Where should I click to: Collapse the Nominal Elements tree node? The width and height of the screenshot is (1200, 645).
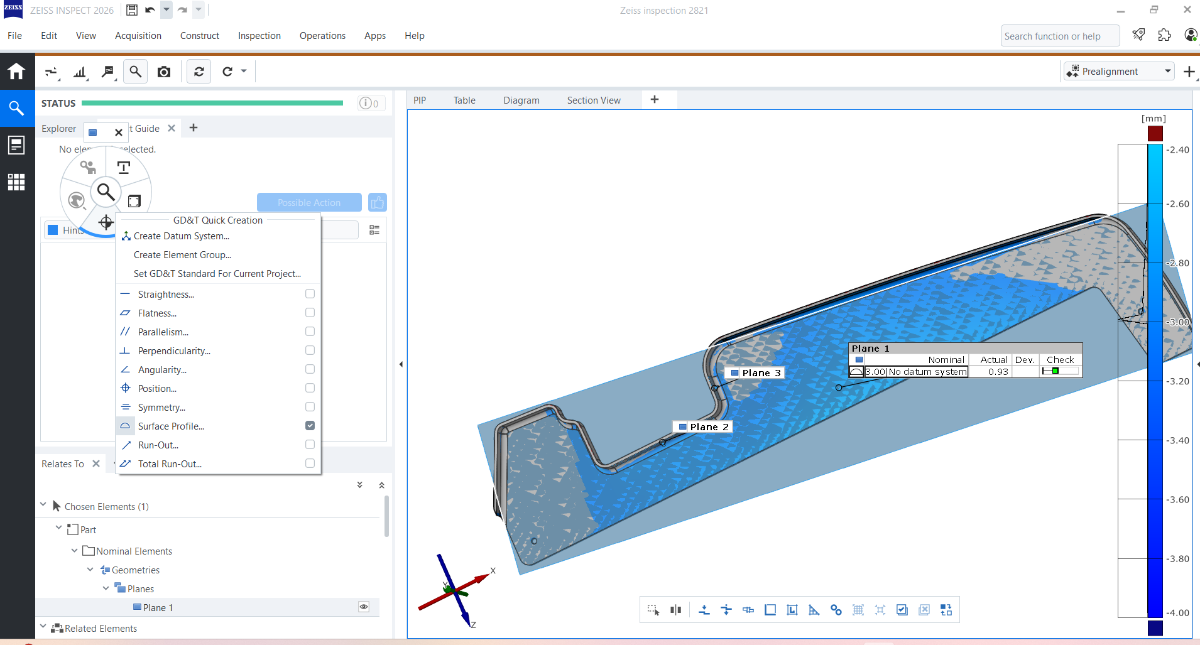tap(75, 551)
